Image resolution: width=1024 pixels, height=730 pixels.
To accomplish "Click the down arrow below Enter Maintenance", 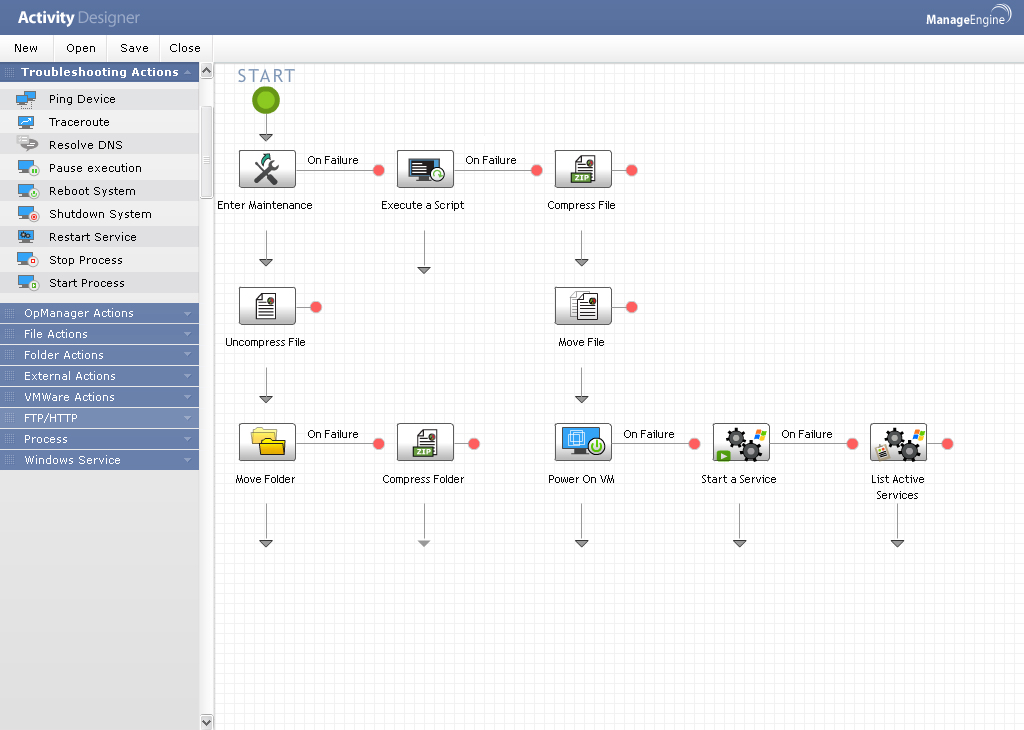I will (266, 248).
